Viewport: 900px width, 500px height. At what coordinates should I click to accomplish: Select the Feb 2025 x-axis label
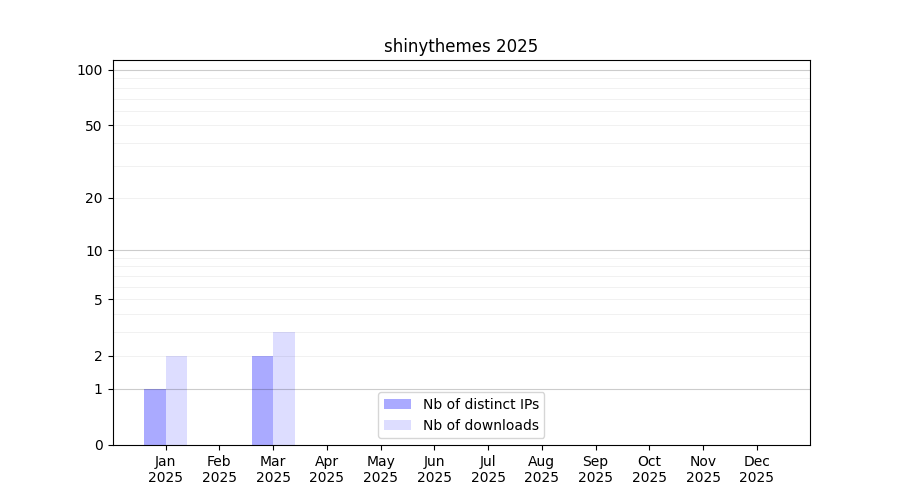point(219,469)
